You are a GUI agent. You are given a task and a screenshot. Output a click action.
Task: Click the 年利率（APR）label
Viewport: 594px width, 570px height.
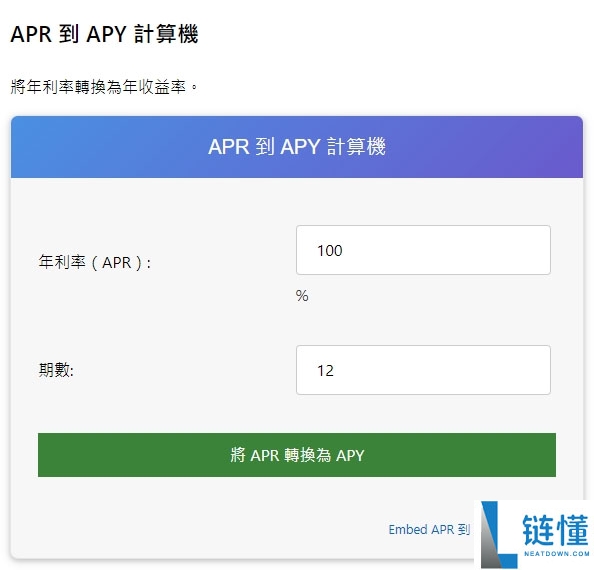click(95, 262)
